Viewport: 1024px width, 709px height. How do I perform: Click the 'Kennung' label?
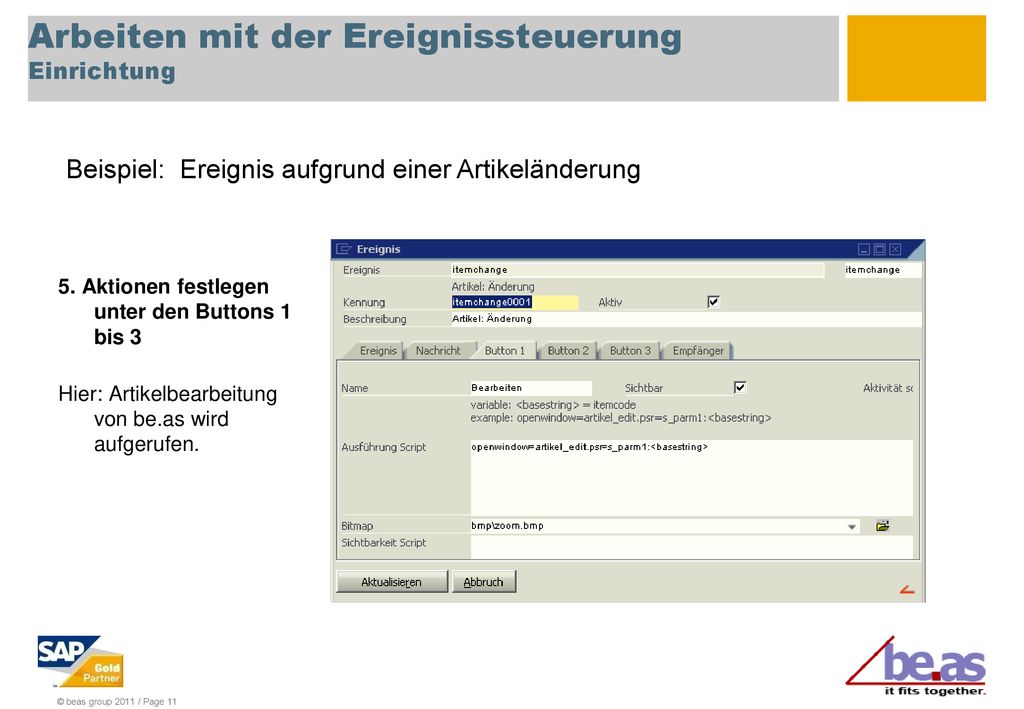pos(364,302)
